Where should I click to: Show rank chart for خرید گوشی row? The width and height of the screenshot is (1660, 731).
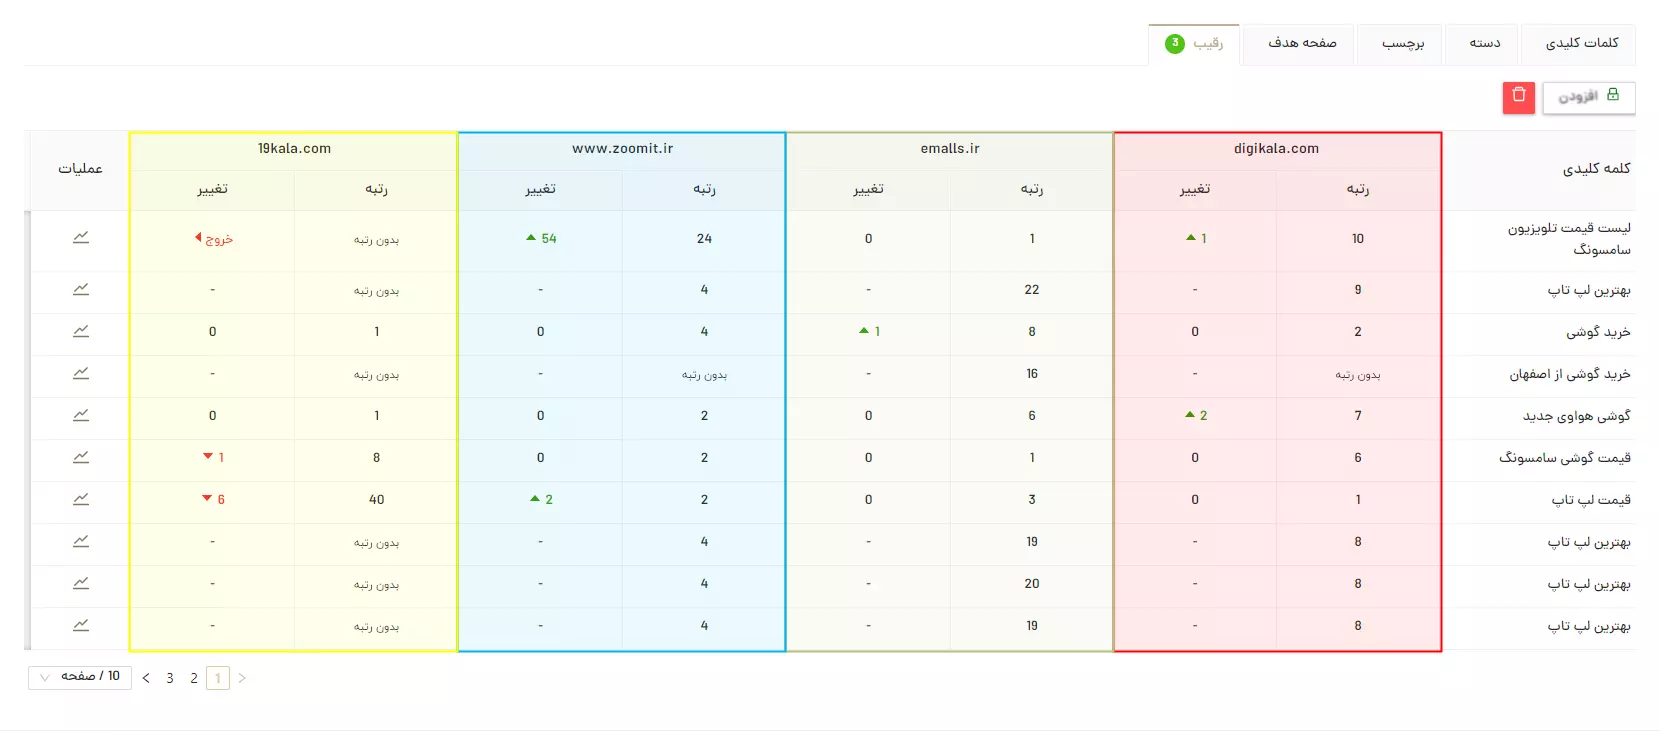81,331
